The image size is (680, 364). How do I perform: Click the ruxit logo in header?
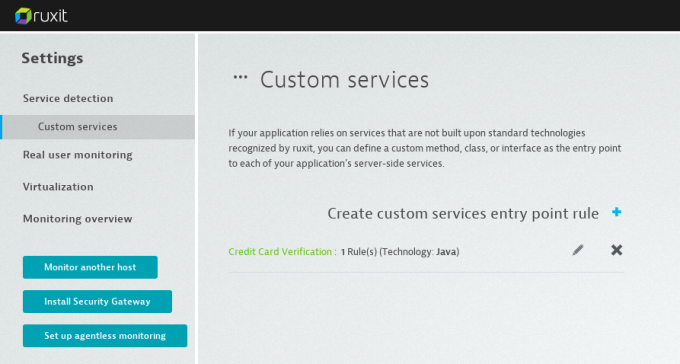[41, 16]
